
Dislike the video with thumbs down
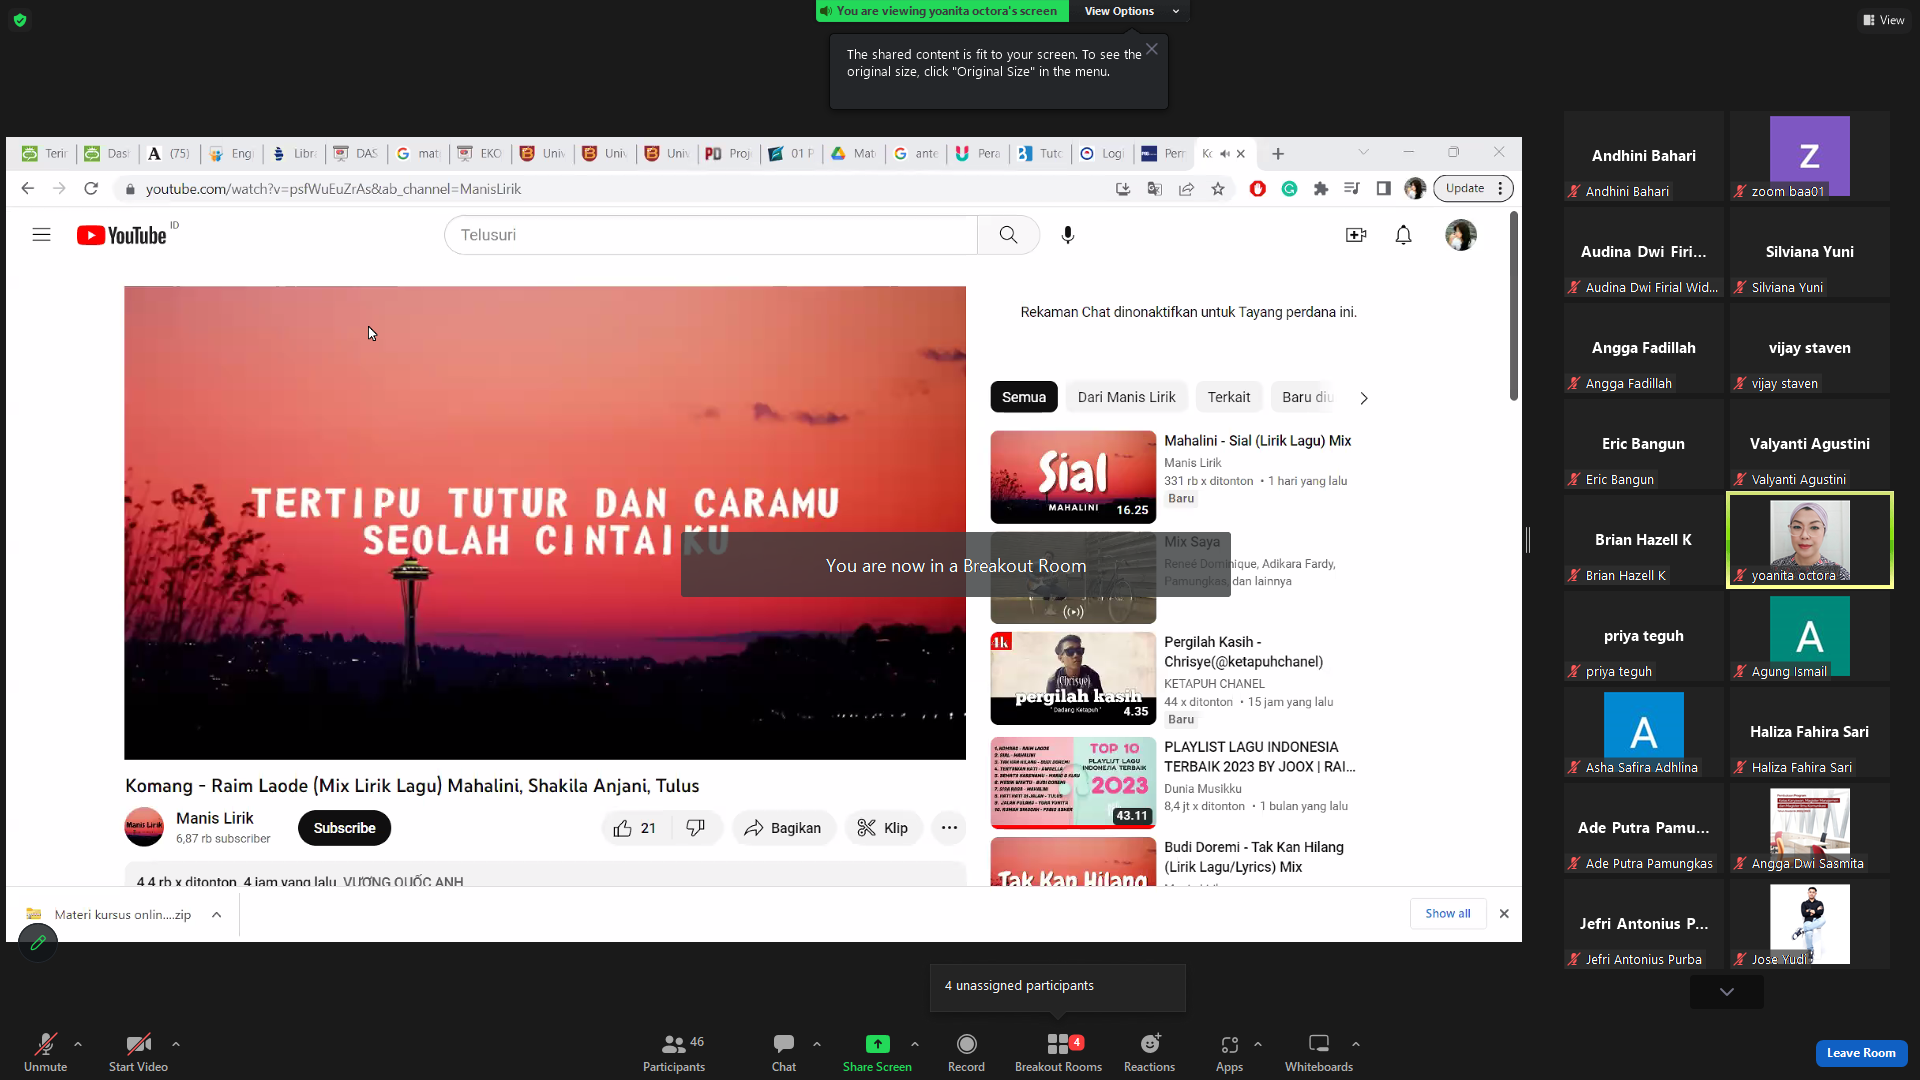point(695,828)
